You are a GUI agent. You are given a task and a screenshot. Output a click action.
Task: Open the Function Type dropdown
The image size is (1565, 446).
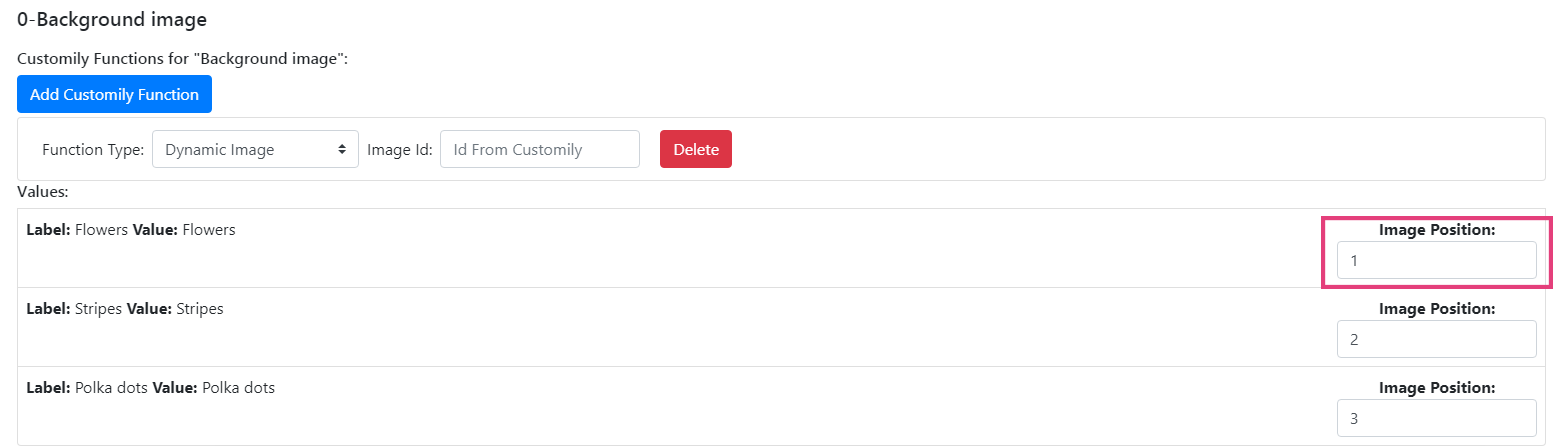pos(255,150)
